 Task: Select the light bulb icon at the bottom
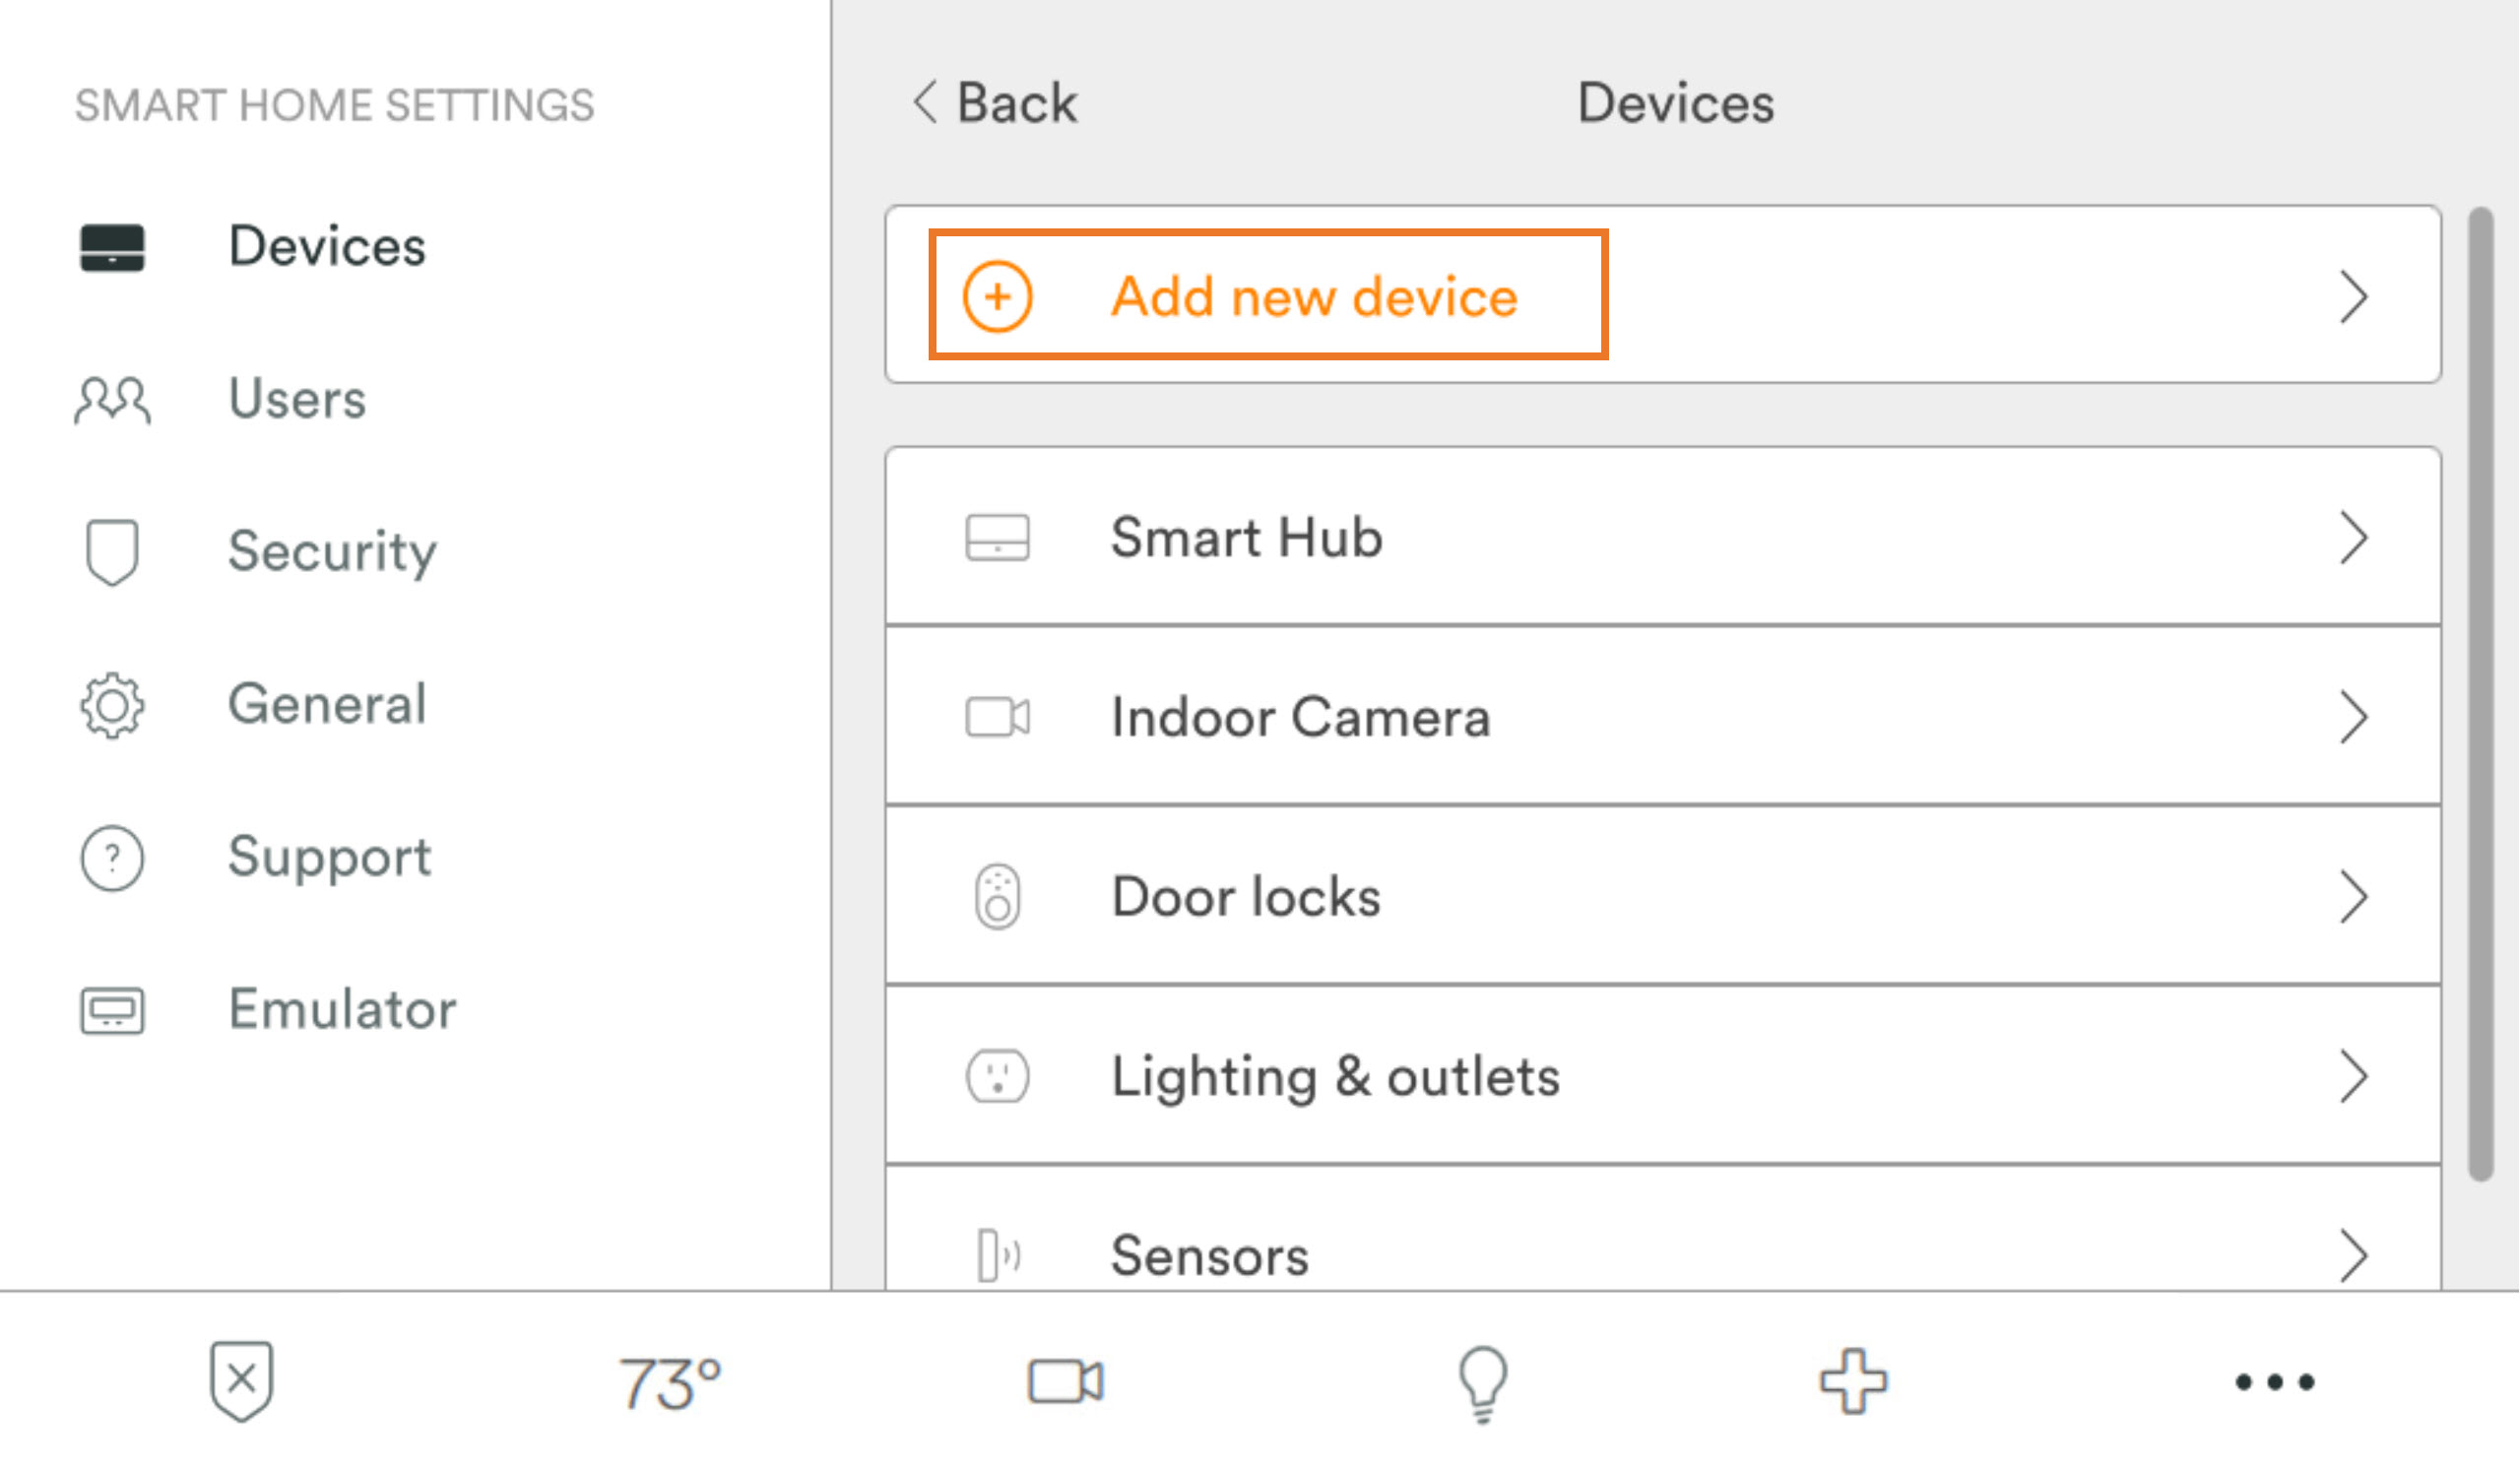pyautogui.click(x=1480, y=1383)
